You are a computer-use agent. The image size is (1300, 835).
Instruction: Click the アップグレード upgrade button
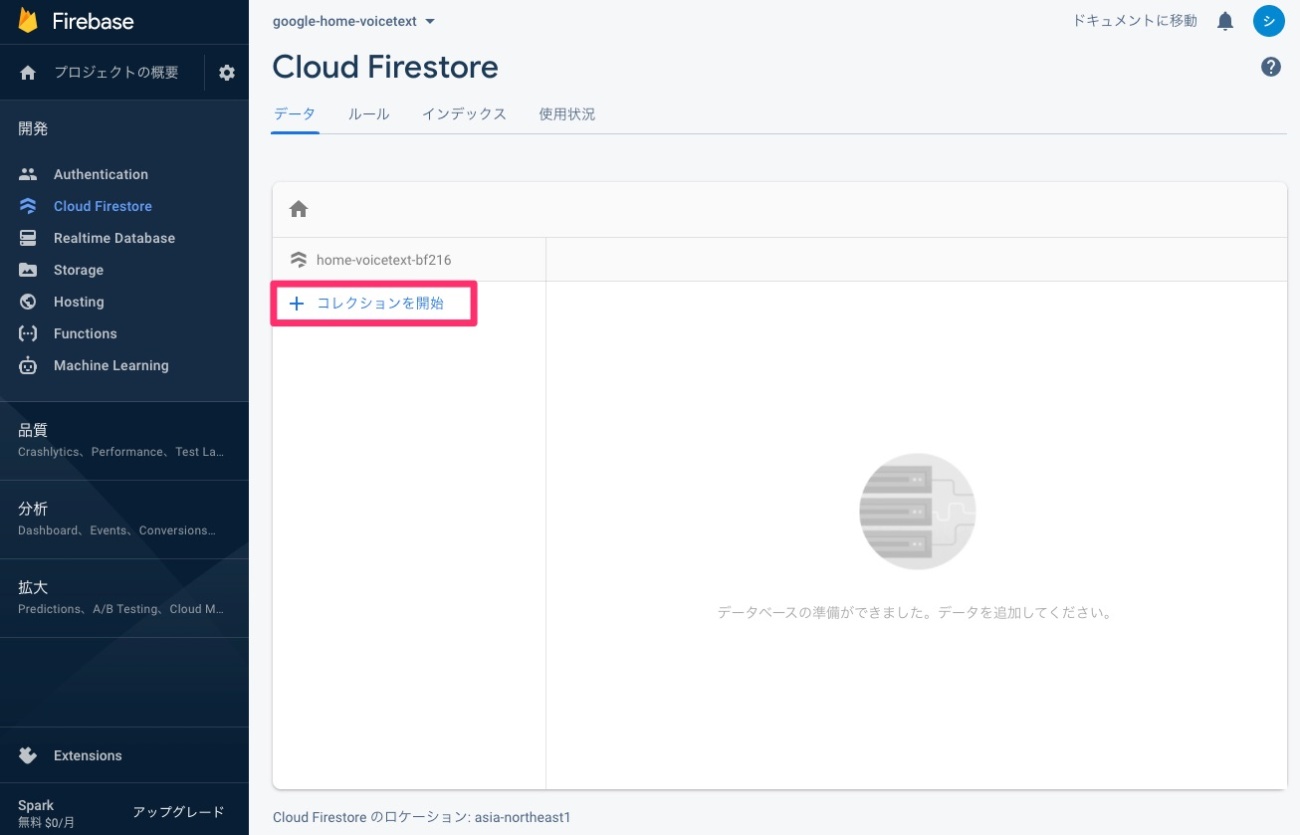click(x=178, y=812)
